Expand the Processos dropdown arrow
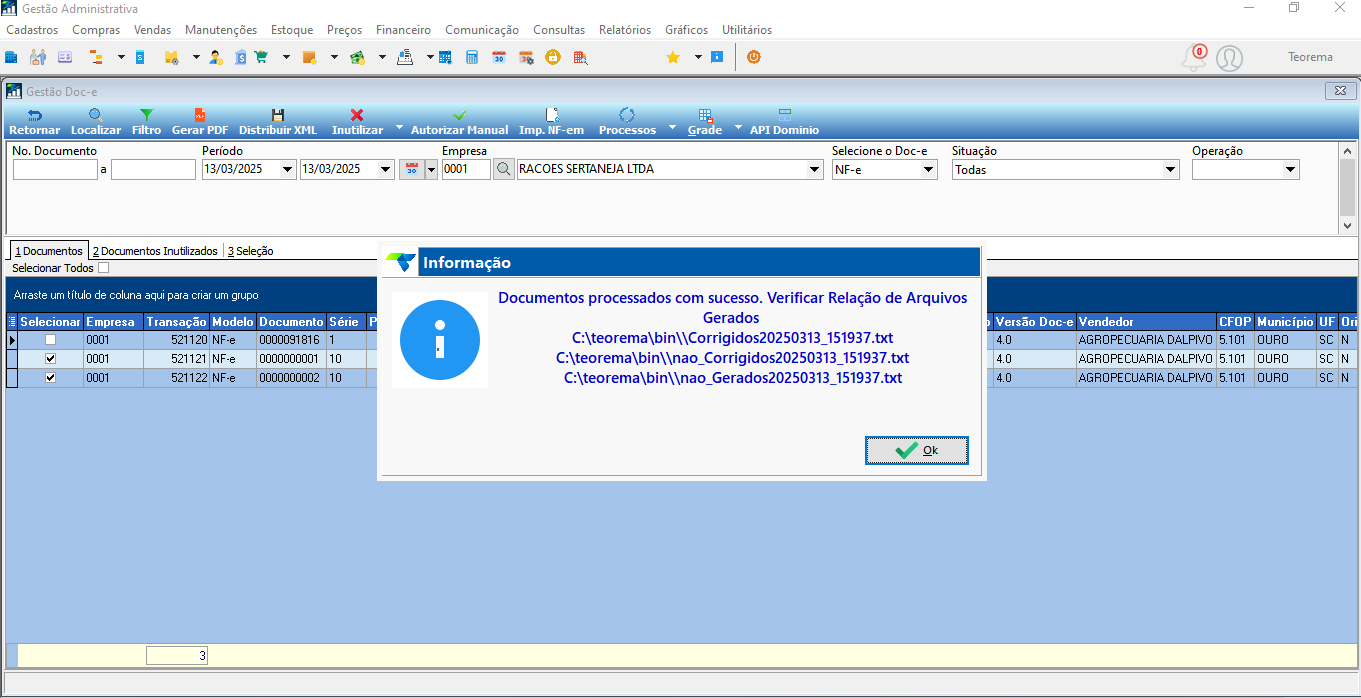This screenshot has height=698, width=1361. coord(672,128)
